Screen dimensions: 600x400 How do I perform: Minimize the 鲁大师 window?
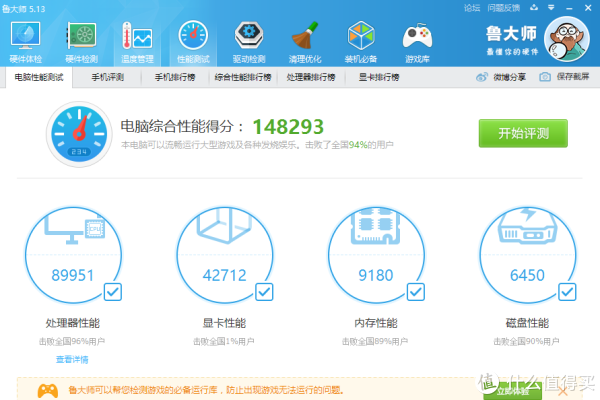[569, 8]
